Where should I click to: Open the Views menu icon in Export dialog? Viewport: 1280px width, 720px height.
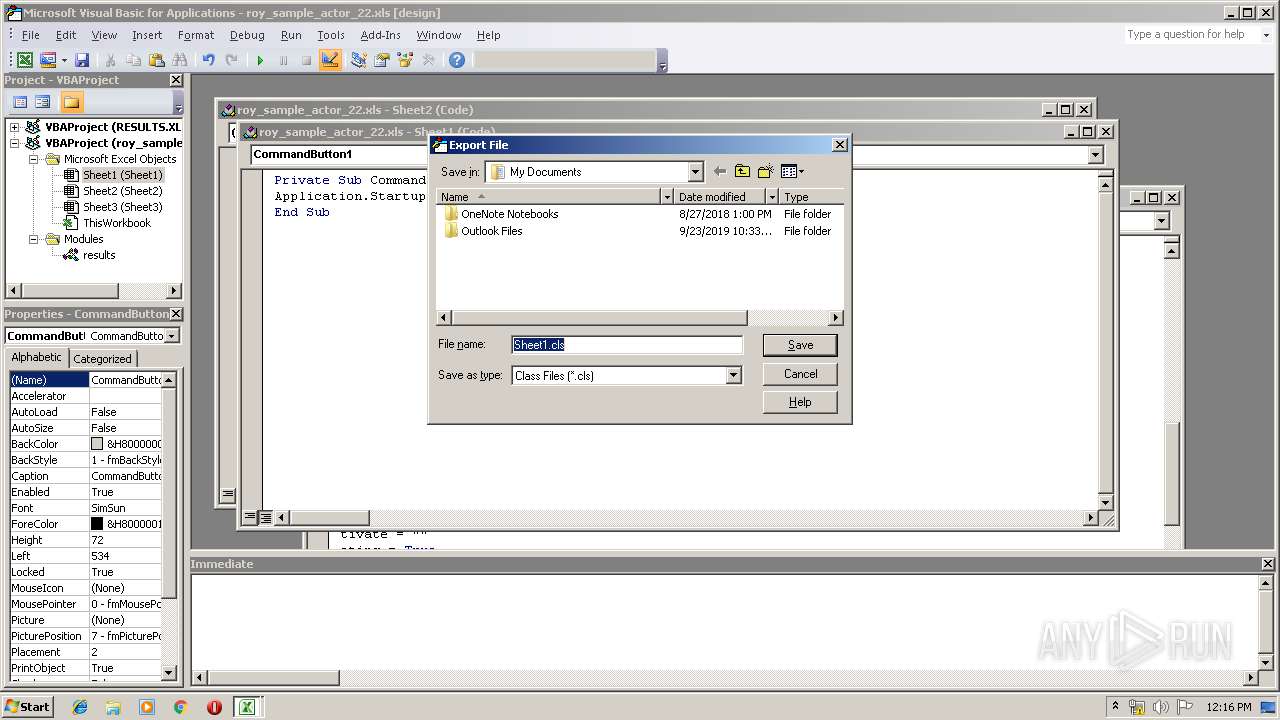click(792, 172)
